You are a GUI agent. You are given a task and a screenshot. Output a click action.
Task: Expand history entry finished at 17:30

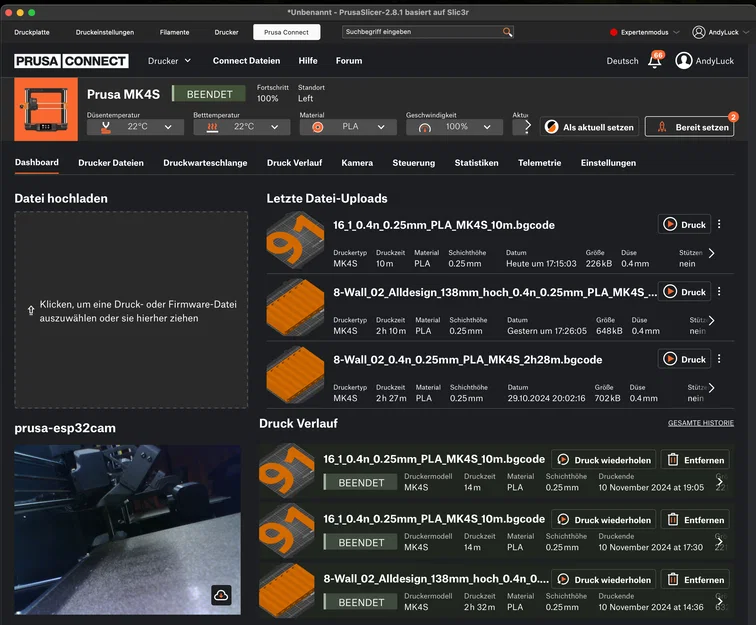point(720,542)
